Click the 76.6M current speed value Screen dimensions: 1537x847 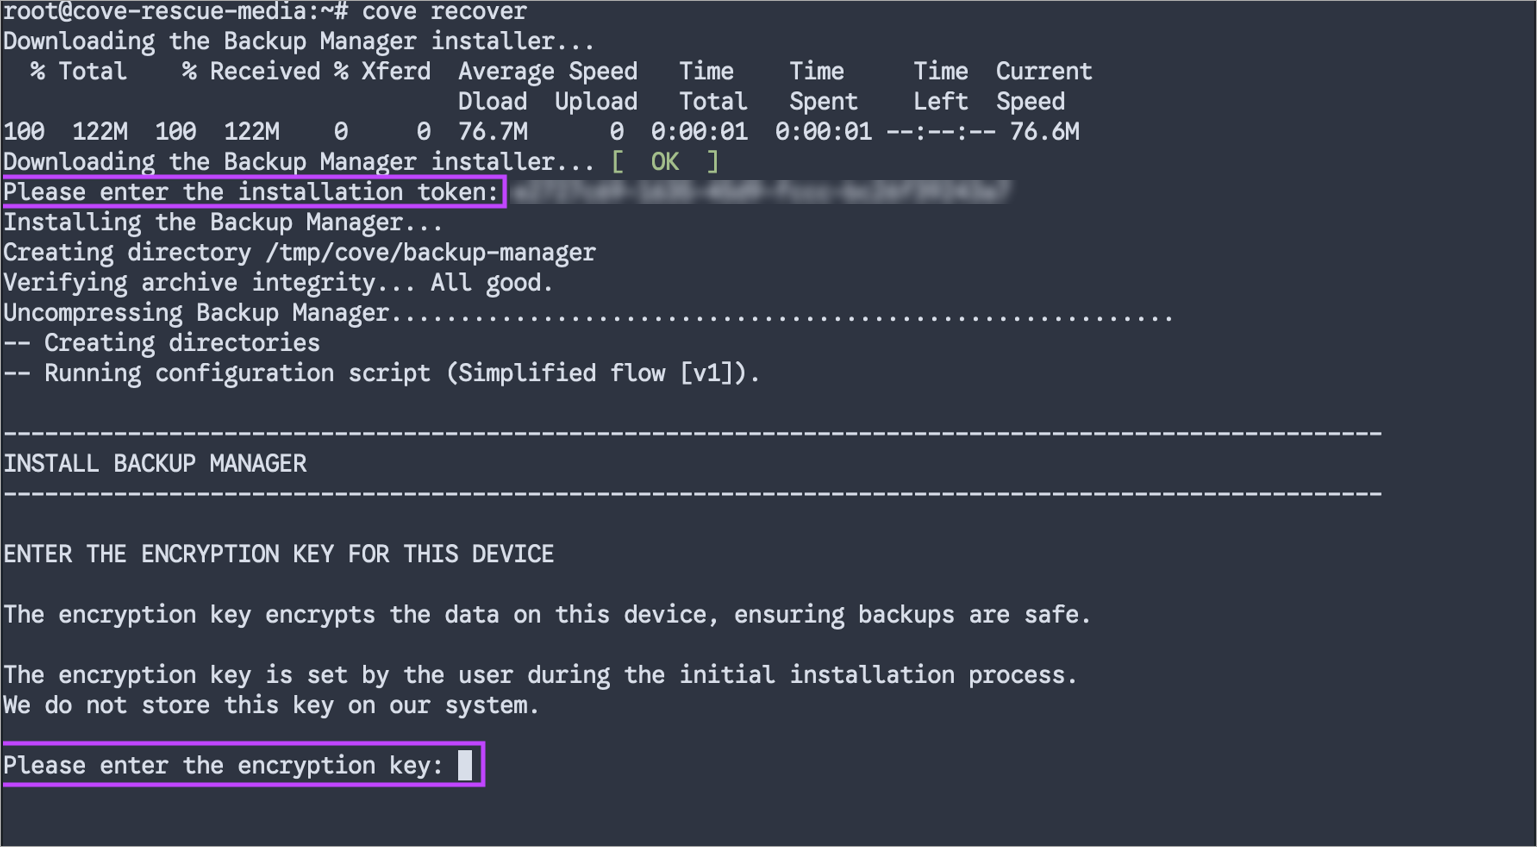point(1044,132)
